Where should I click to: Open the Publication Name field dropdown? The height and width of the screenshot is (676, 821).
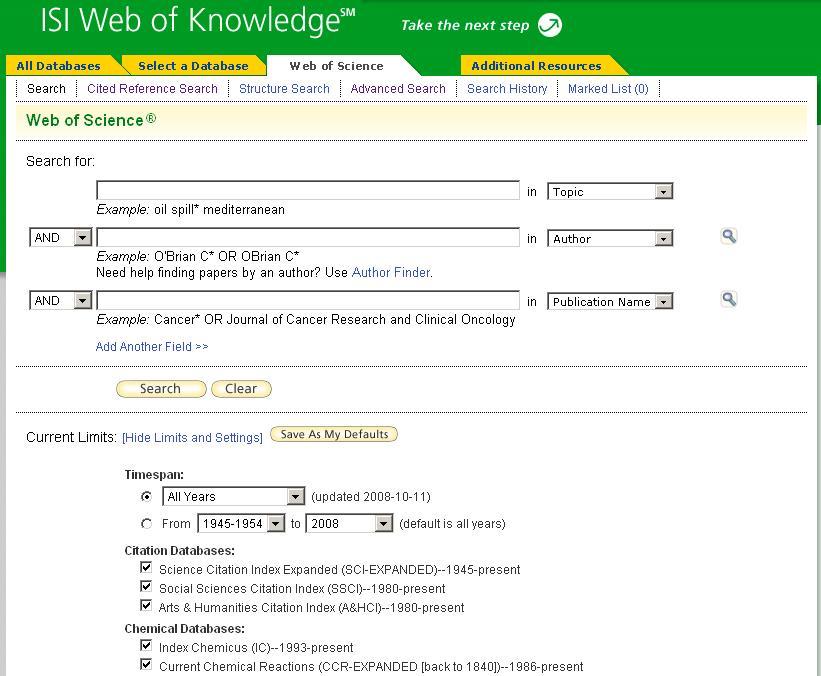(610, 302)
